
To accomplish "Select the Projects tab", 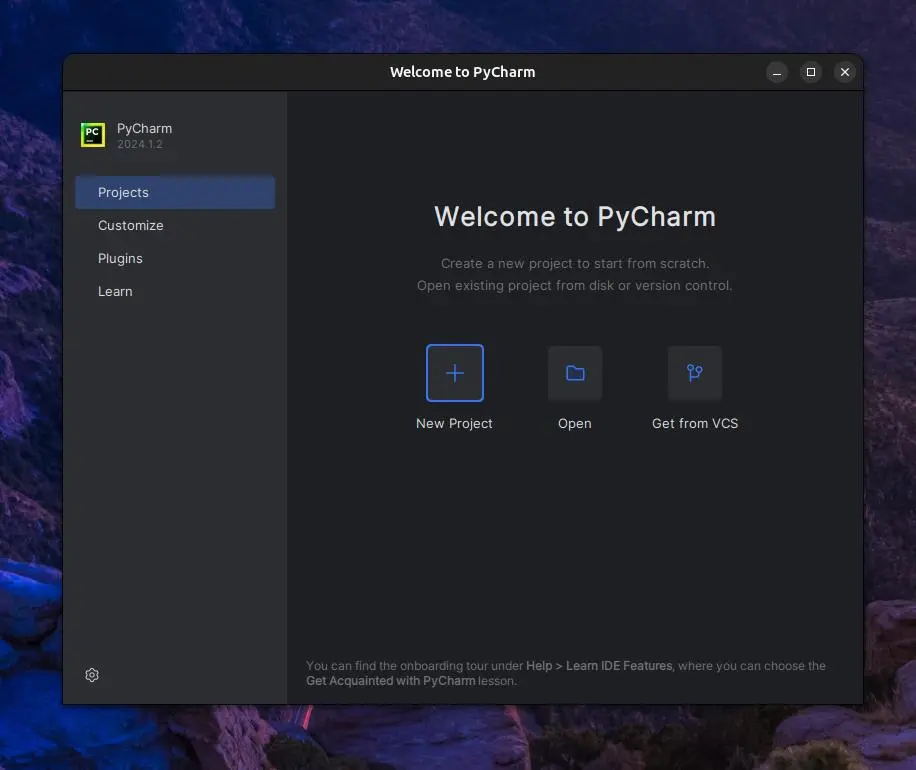I will coord(175,192).
